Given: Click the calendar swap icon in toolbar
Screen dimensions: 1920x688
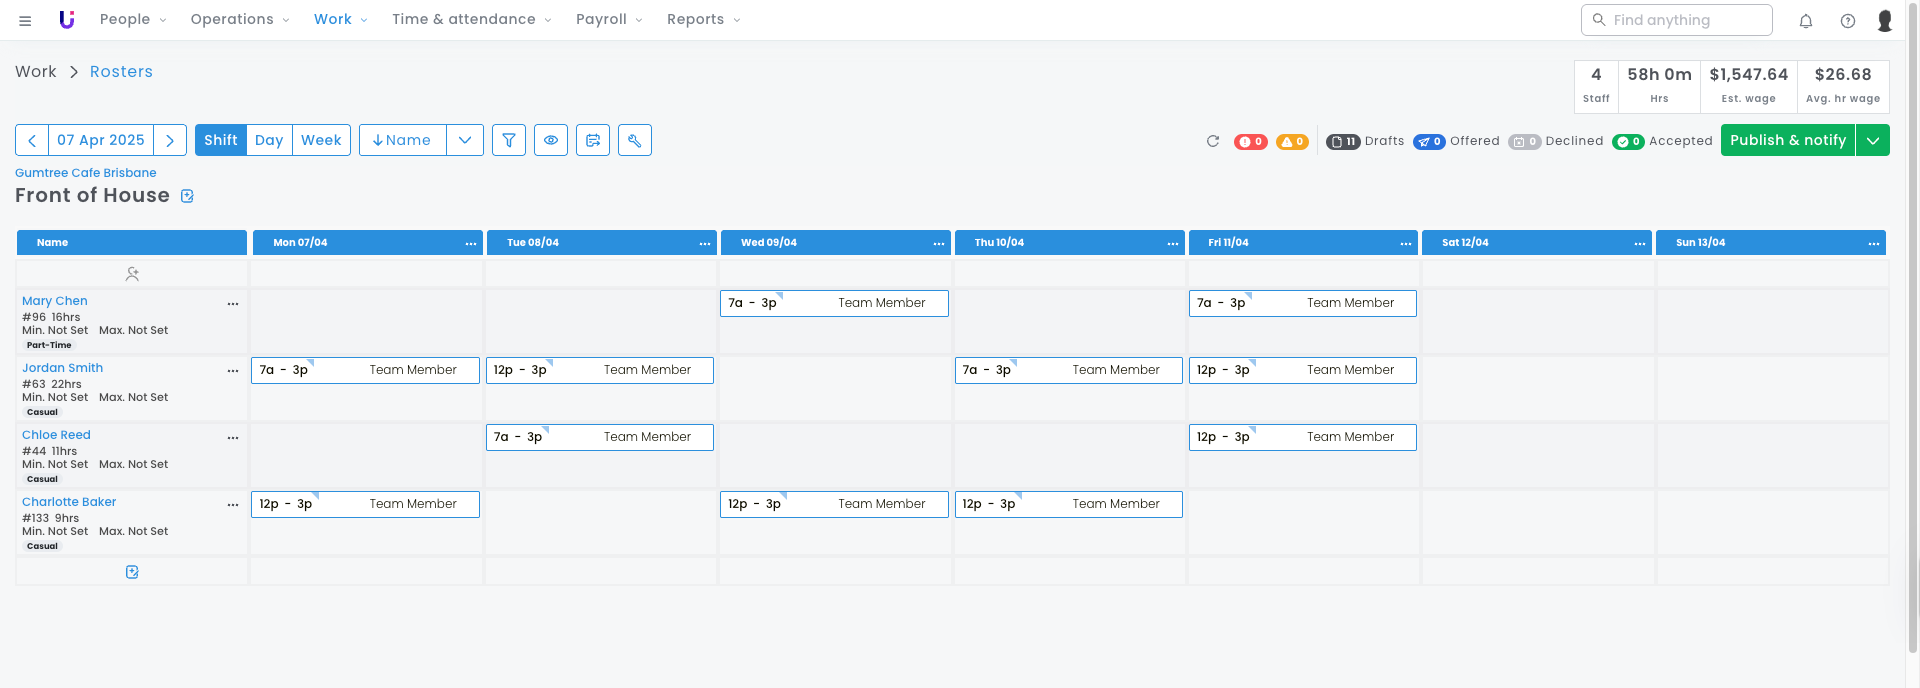Looking at the screenshot, I should tap(593, 140).
